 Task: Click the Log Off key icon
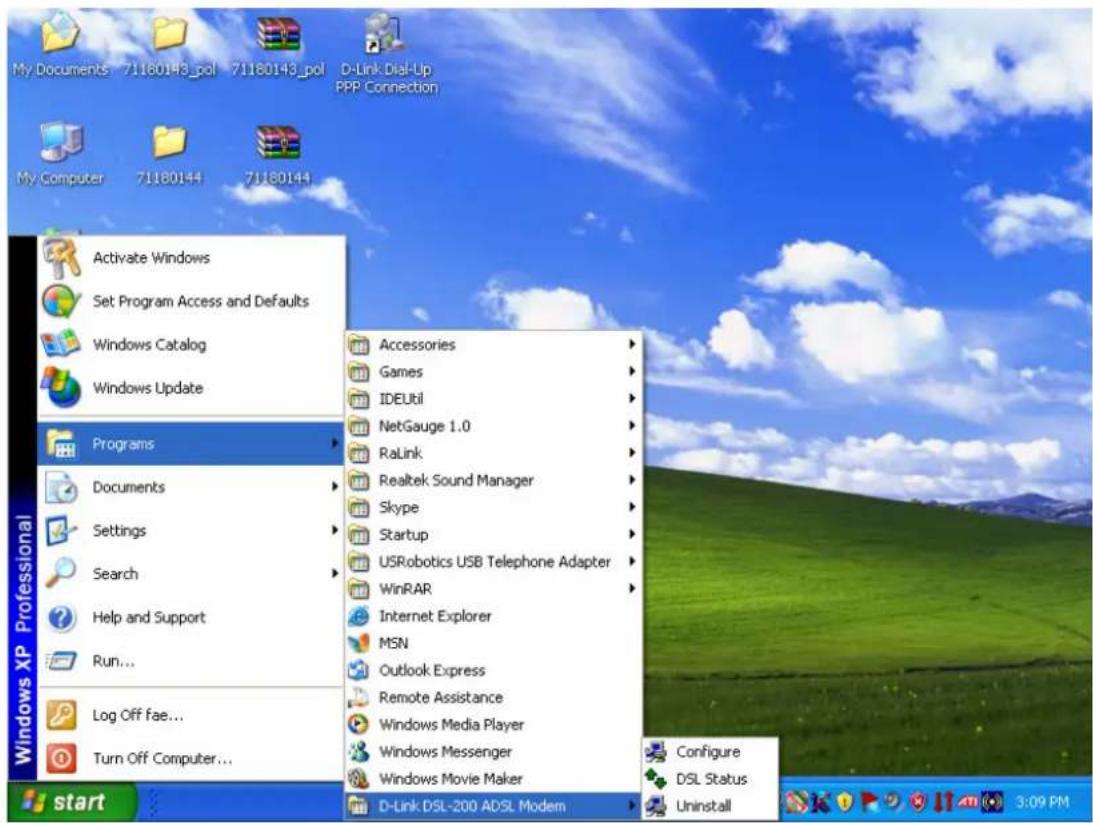[x=61, y=715]
